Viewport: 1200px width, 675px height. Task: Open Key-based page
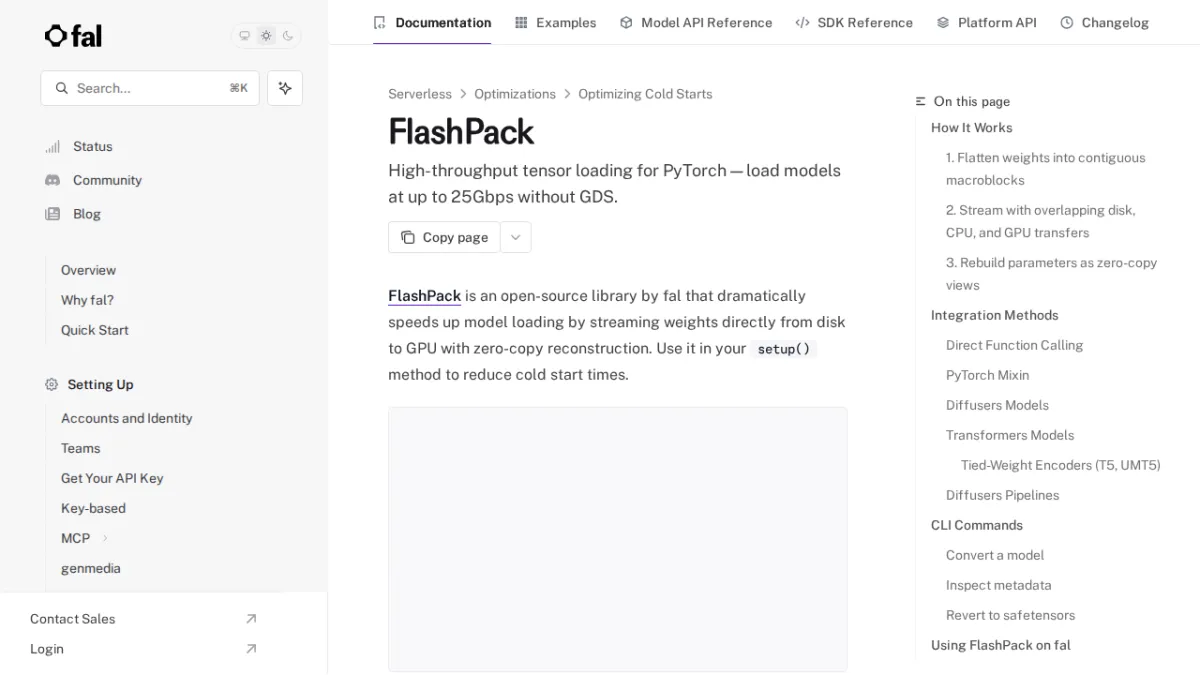(x=93, y=508)
